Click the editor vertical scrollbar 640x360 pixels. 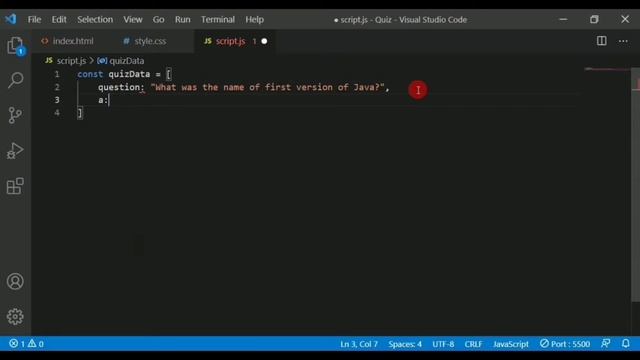click(635, 185)
